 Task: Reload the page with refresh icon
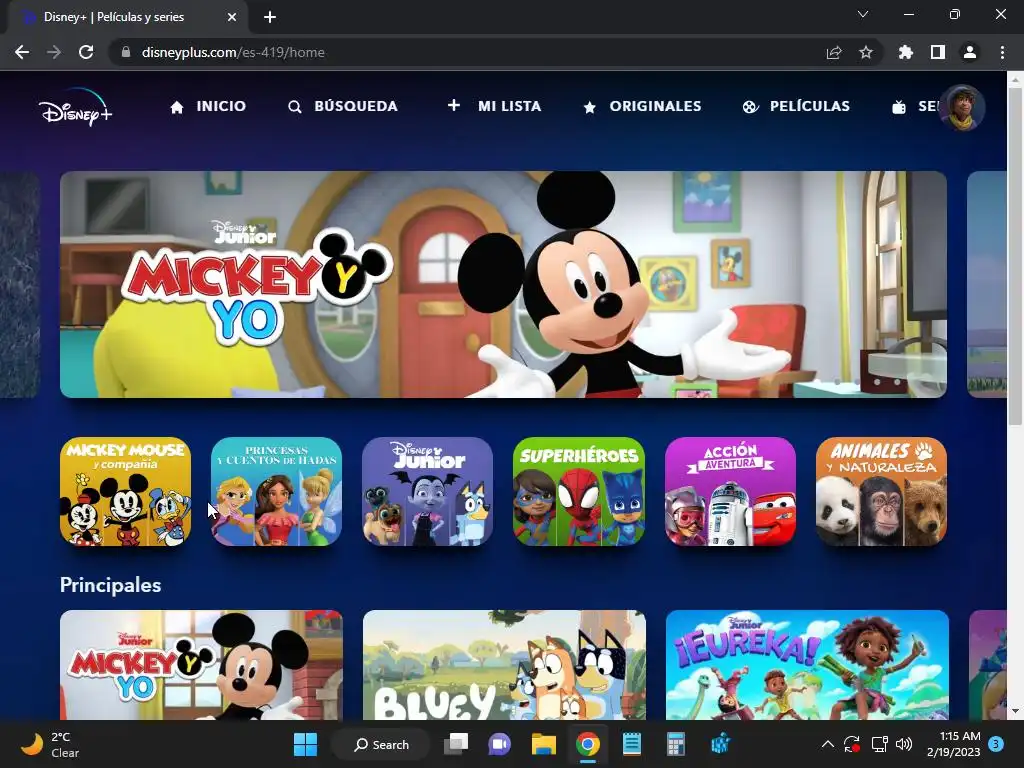point(86,52)
